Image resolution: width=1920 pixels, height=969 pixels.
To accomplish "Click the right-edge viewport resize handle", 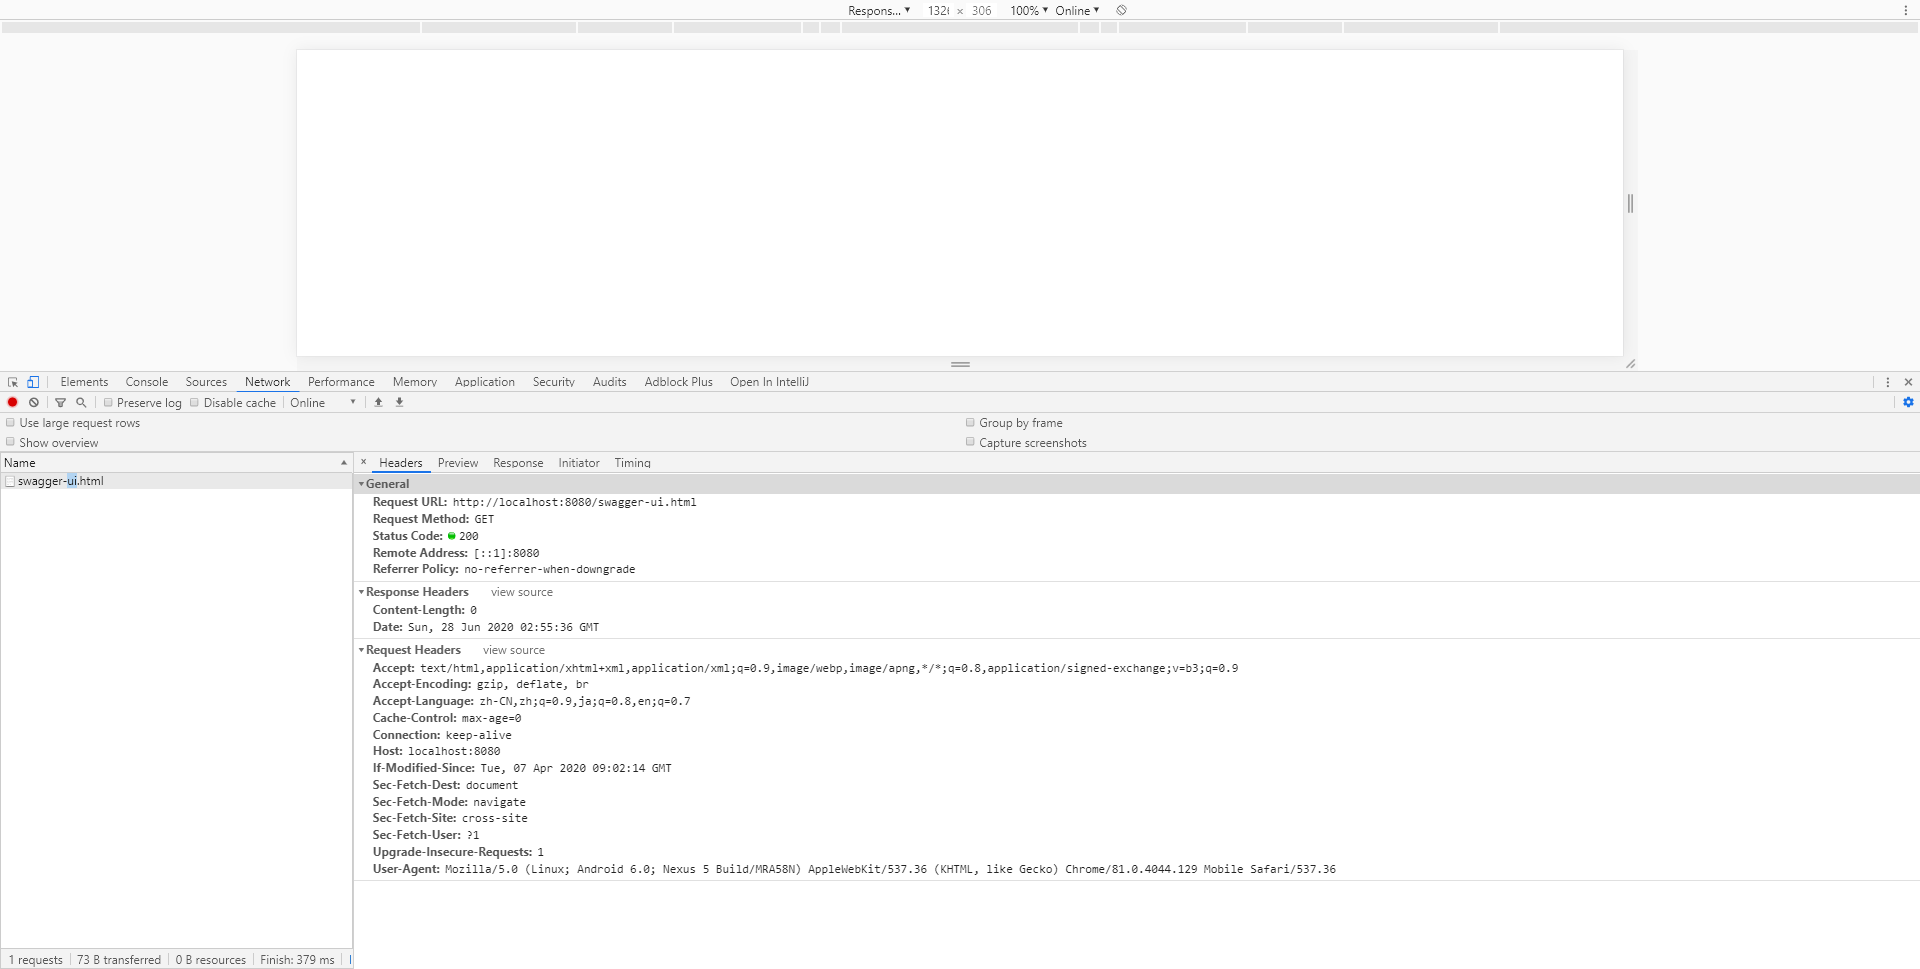I will (1630, 203).
